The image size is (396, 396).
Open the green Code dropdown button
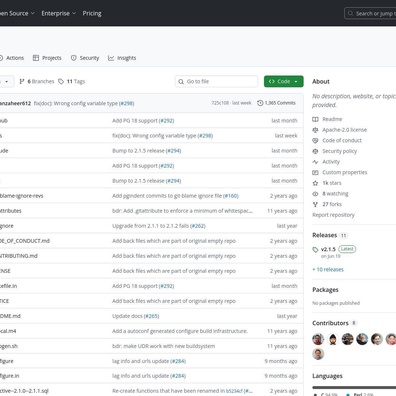284,81
